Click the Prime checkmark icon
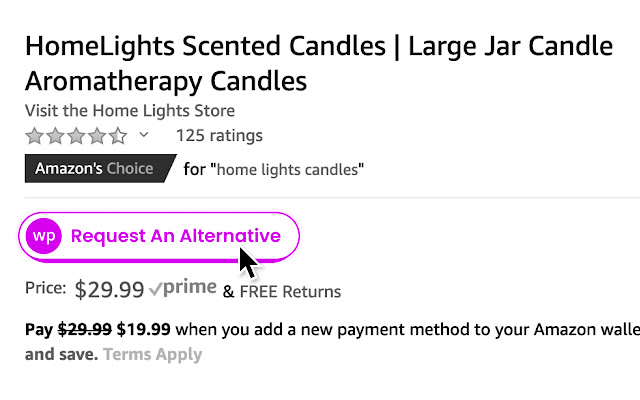The height and width of the screenshot is (400, 640). coord(156,290)
